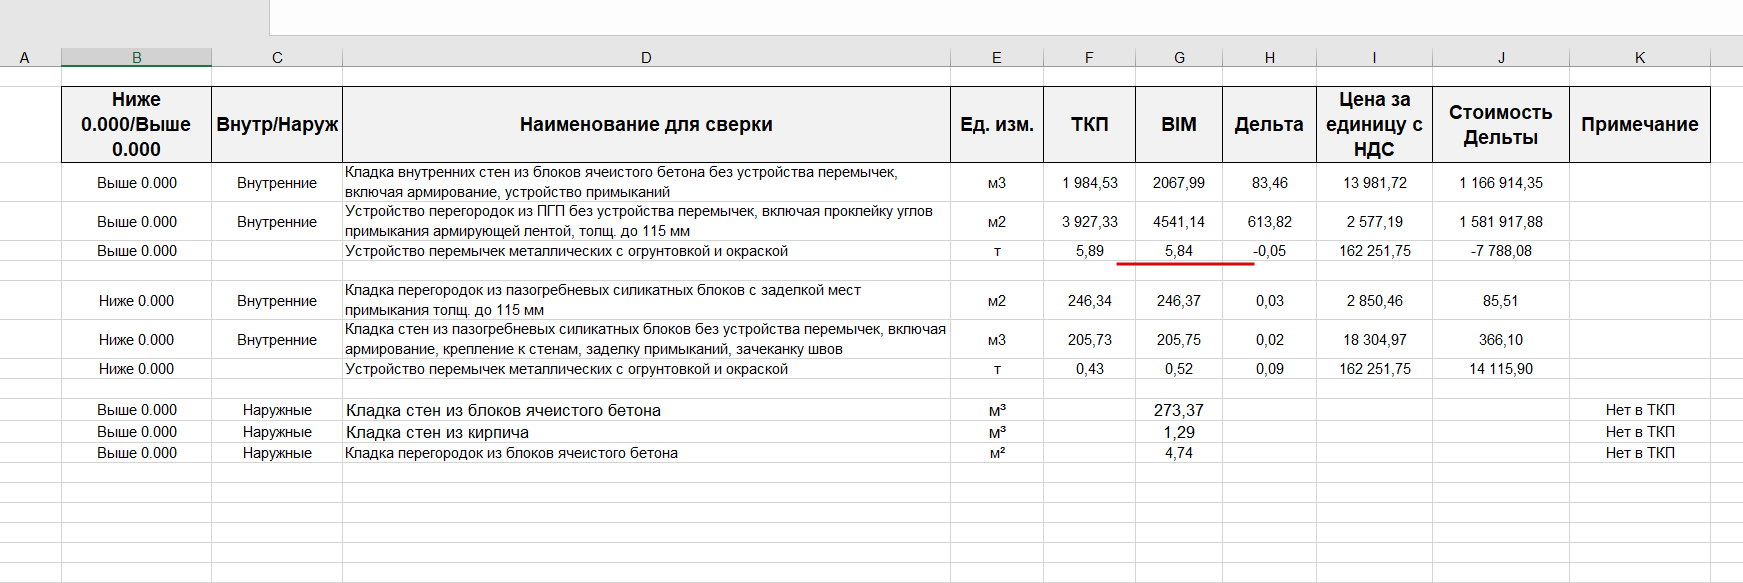Select cell with value 366,10
Image resolution: width=1743 pixels, height=583 pixels.
(x=1501, y=340)
